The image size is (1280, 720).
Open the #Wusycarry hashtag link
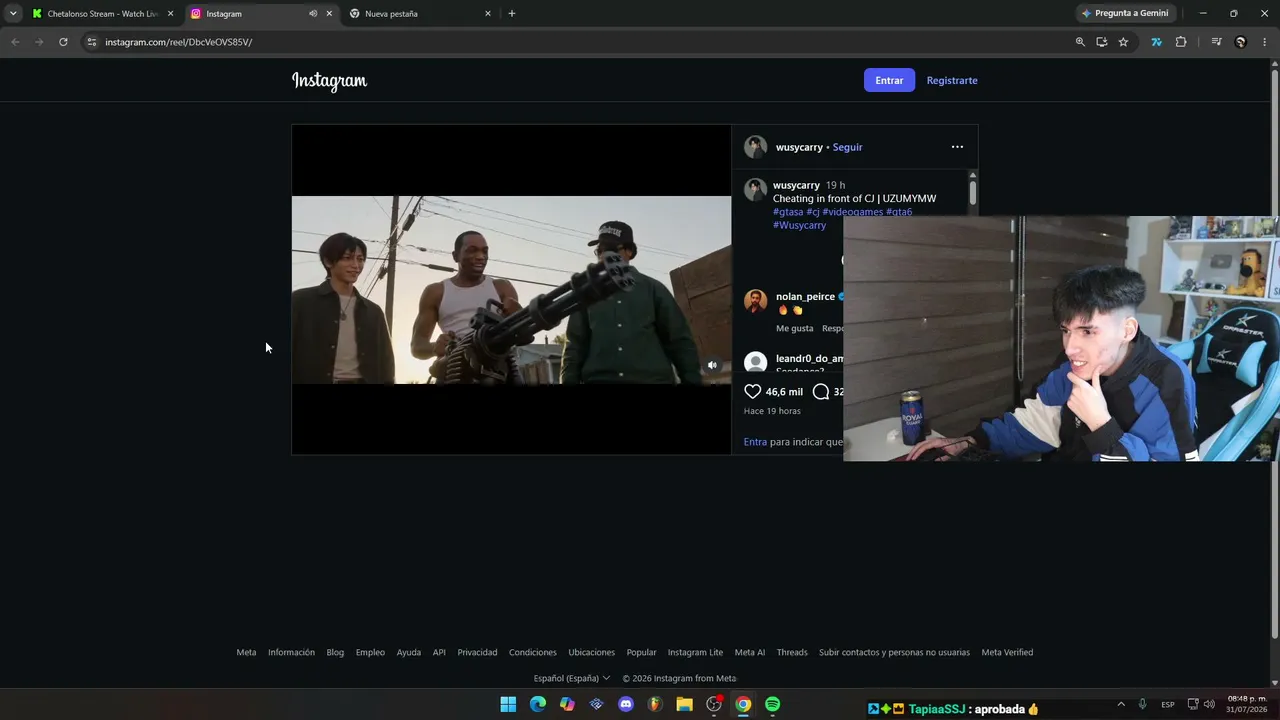click(799, 225)
